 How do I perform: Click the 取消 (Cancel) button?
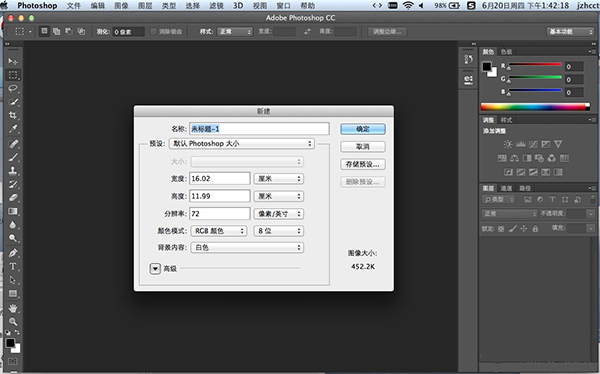tap(363, 147)
